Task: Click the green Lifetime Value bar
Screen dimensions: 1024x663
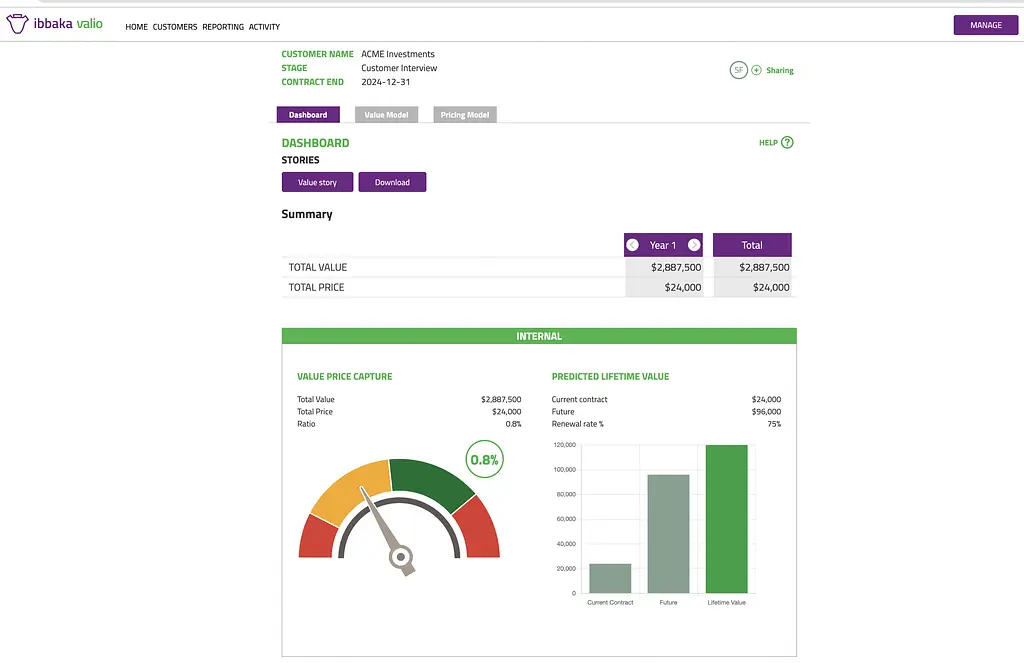Action: click(726, 520)
